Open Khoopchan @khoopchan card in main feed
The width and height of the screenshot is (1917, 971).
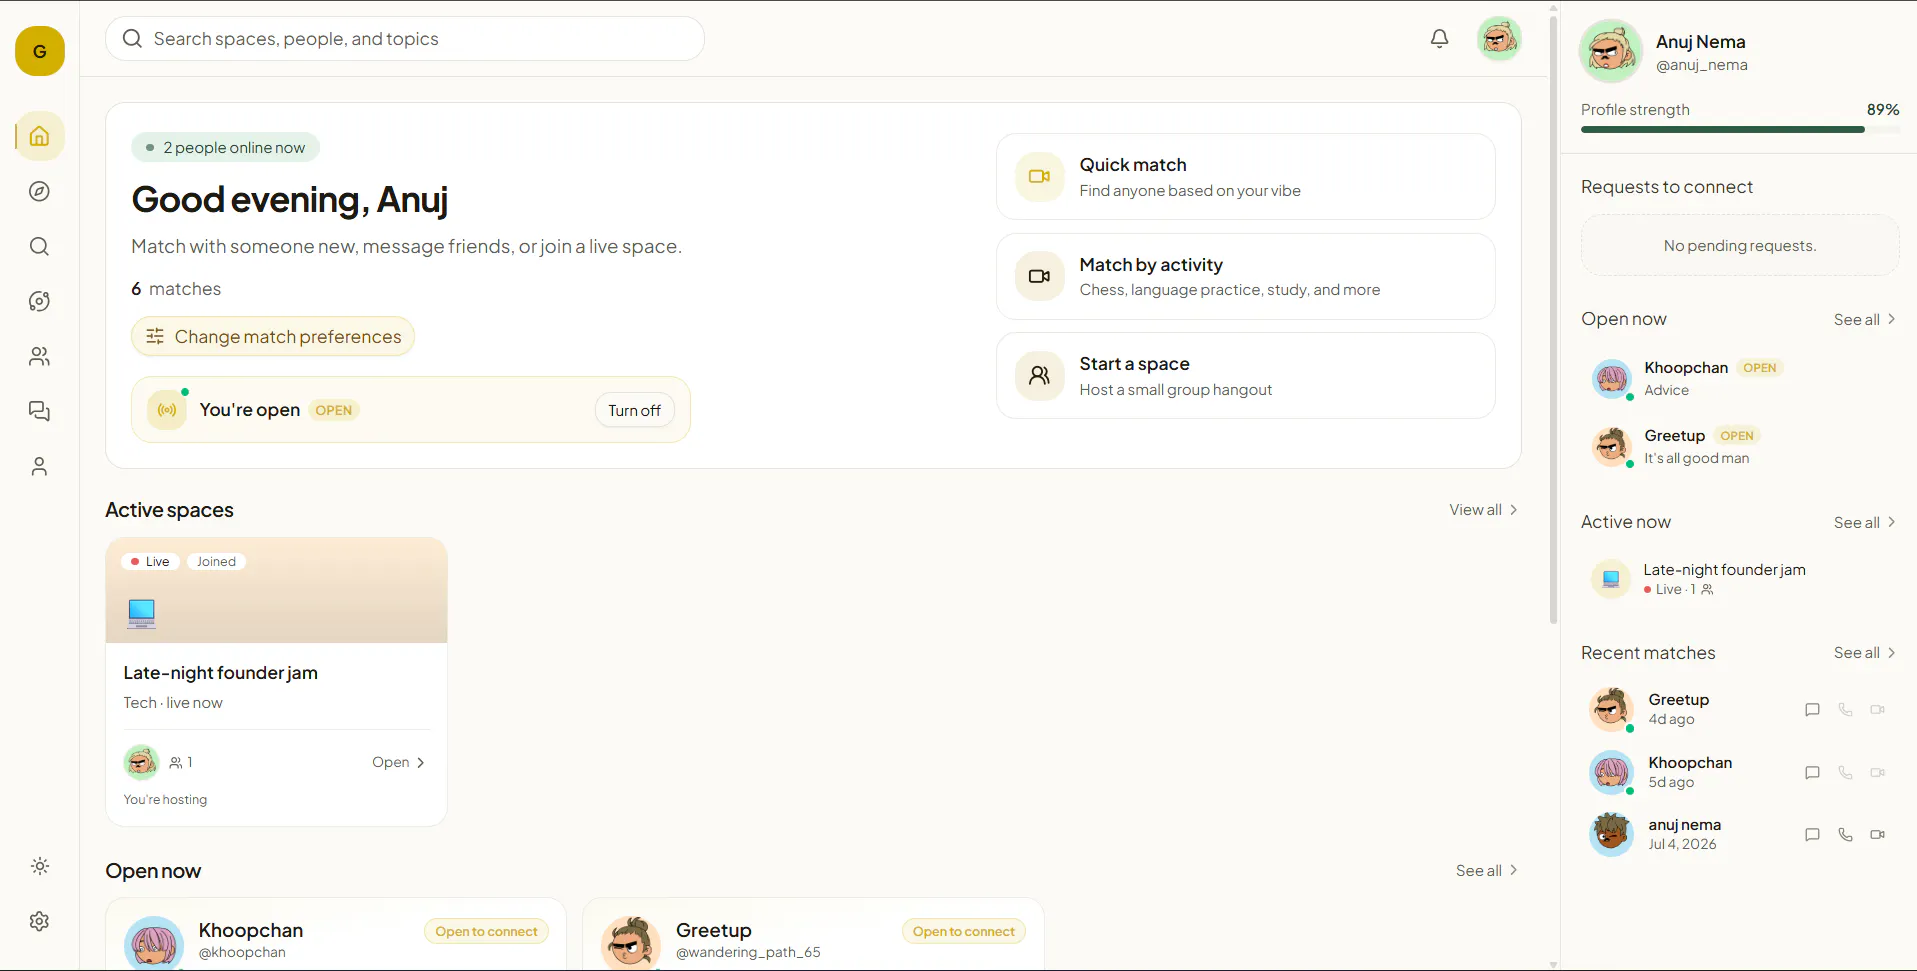pyautogui.click(x=336, y=934)
